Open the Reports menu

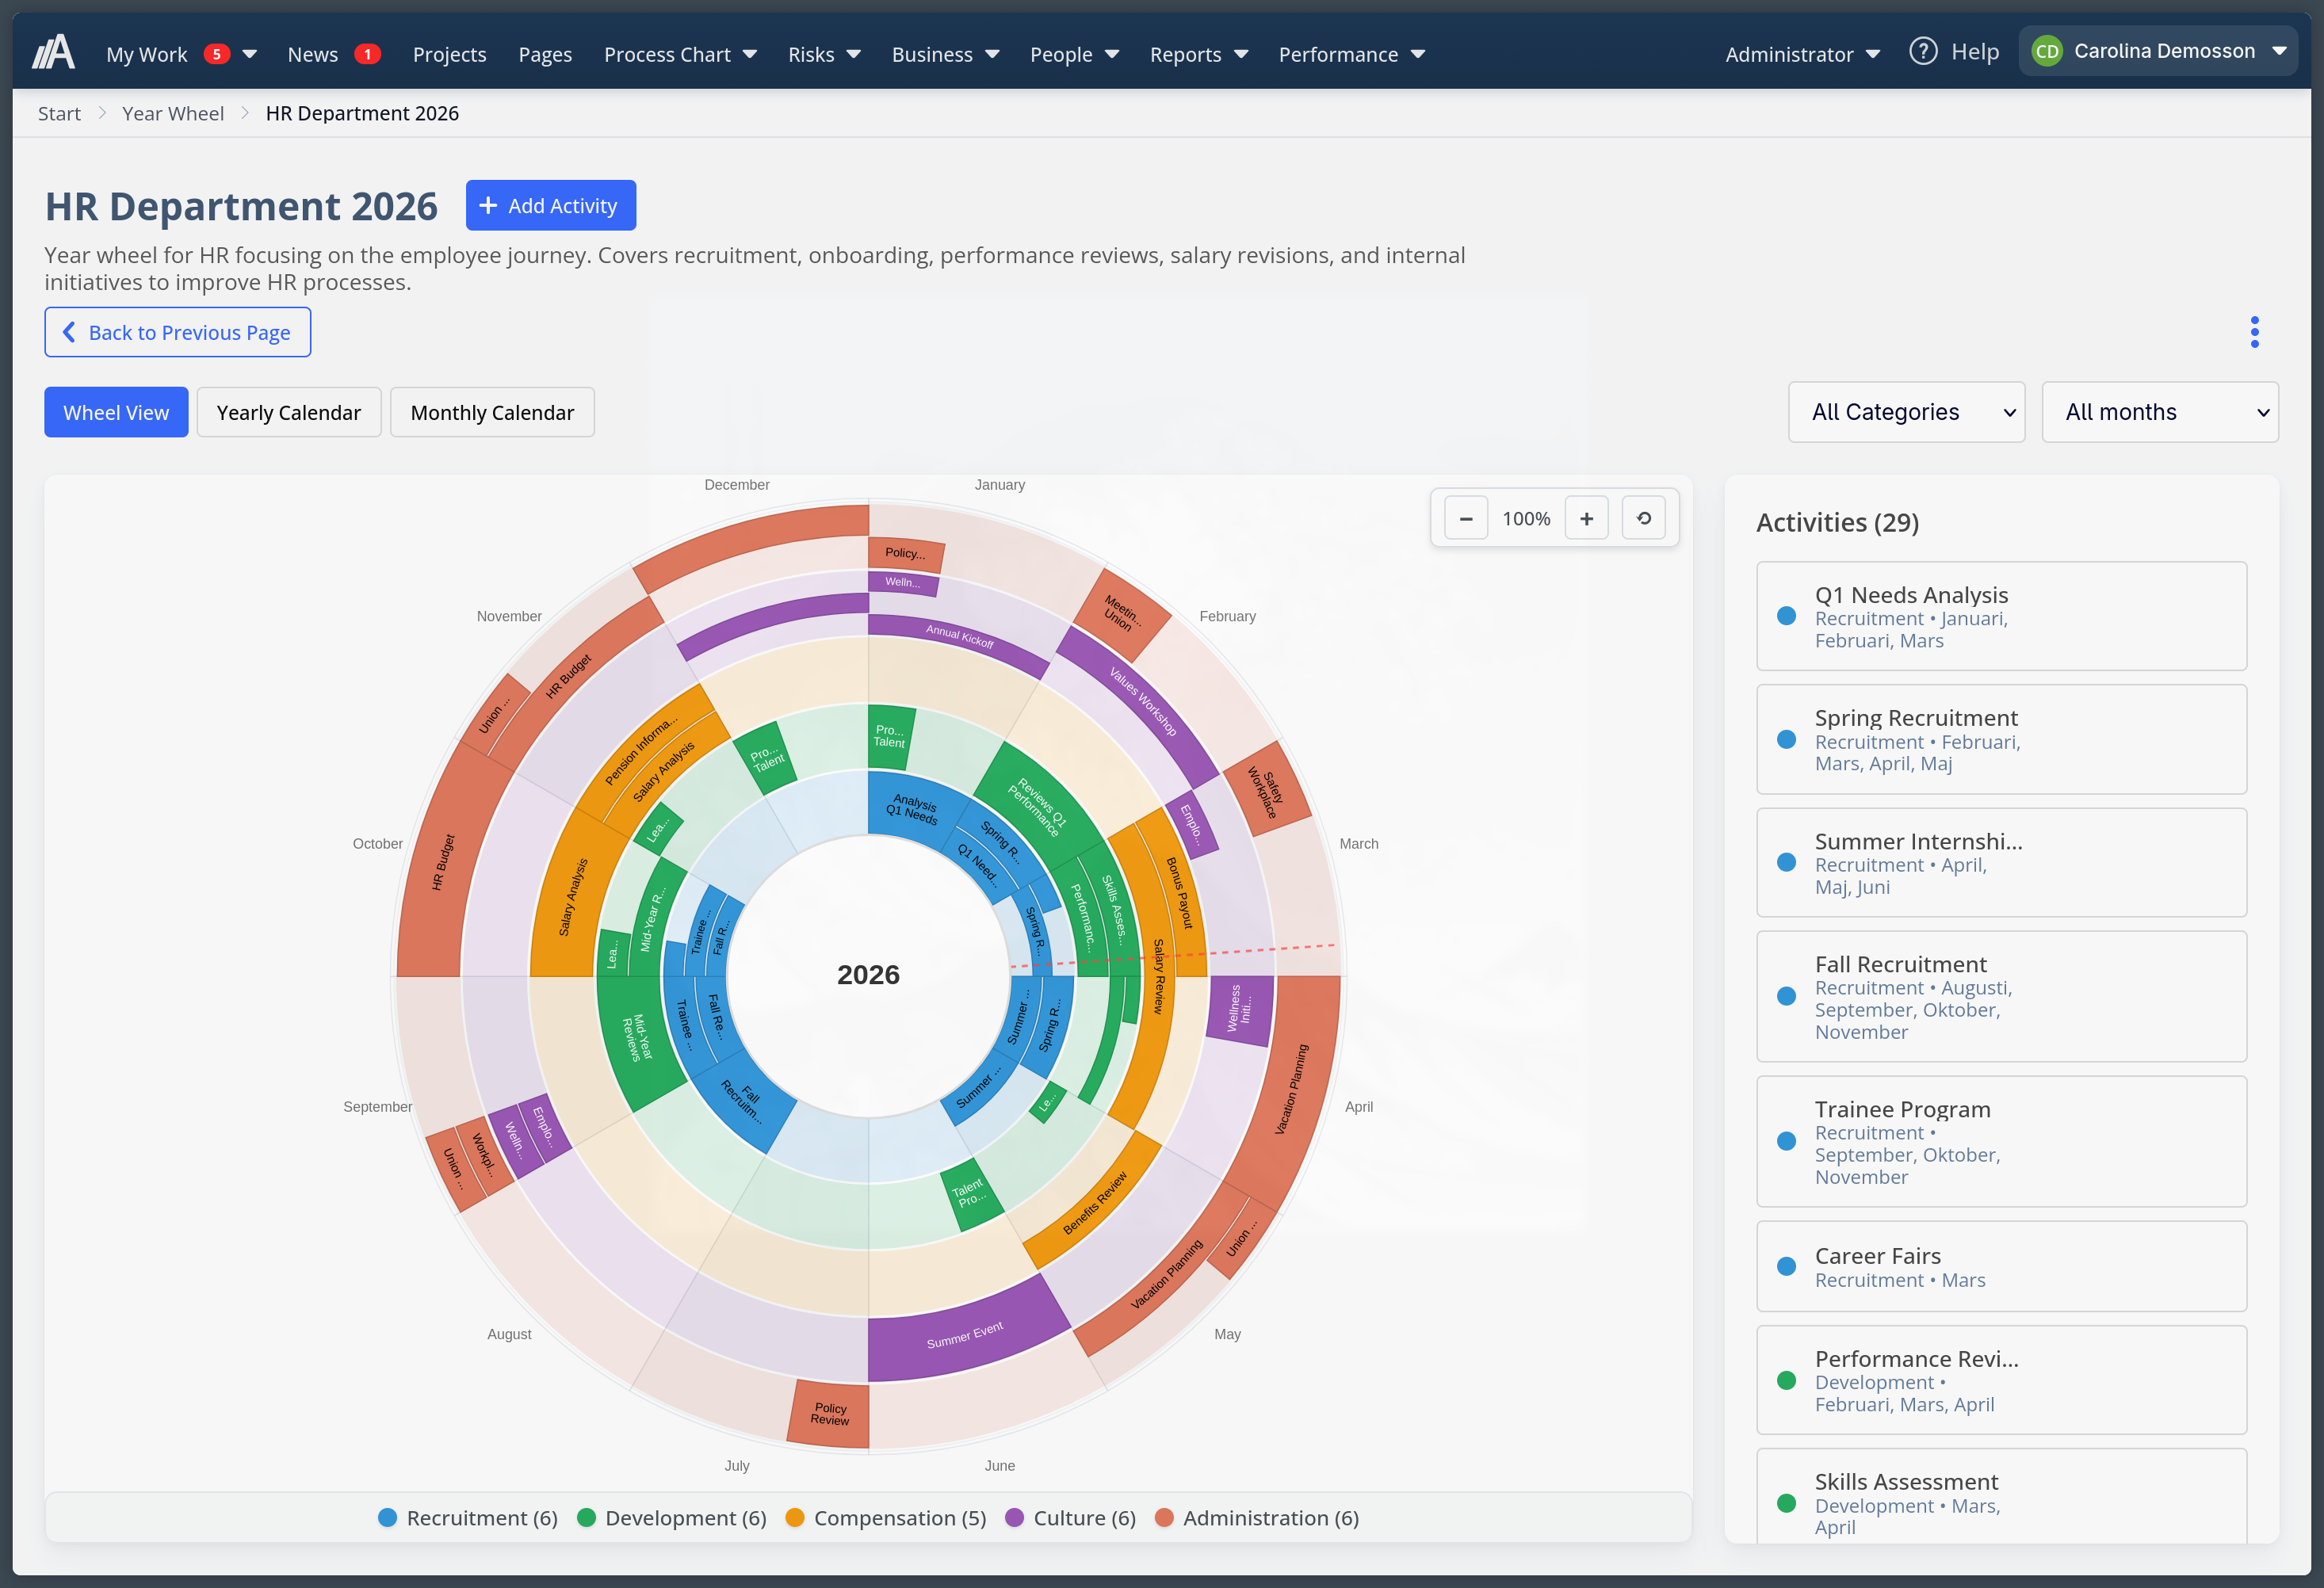(x=1198, y=54)
